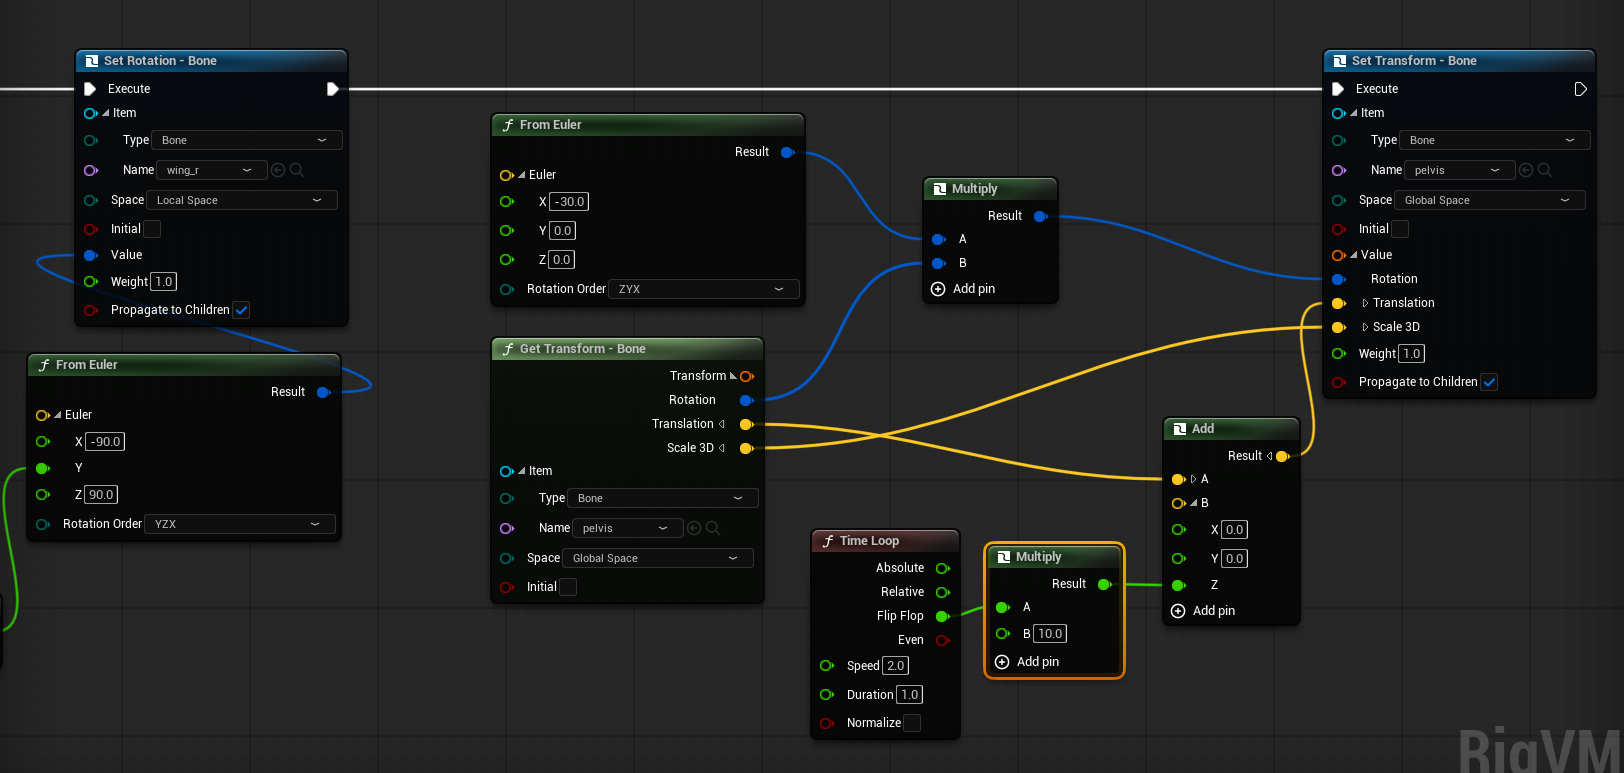Click the Relative output pin on Time Loop
The image size is (1624, 773).
942,592
